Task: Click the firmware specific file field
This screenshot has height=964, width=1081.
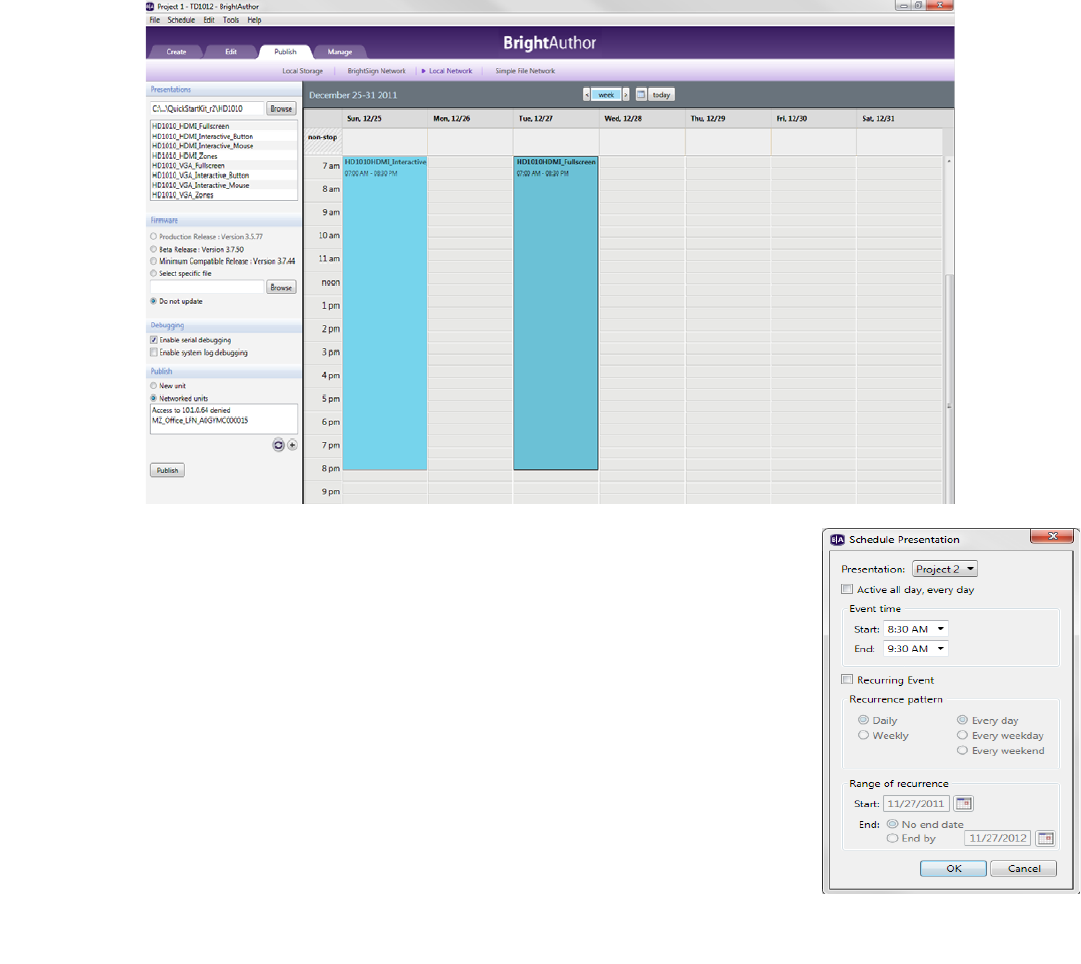Action: coord(207,288)
